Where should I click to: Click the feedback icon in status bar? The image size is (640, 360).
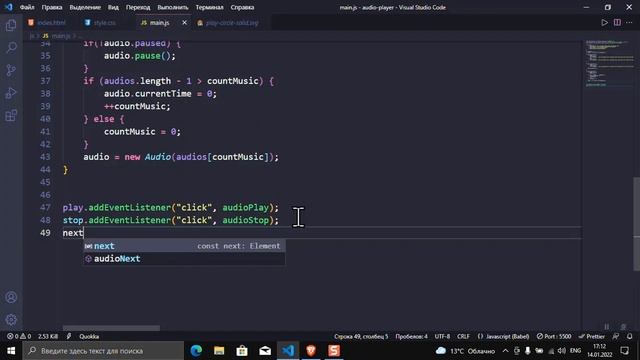click(616, 336)
